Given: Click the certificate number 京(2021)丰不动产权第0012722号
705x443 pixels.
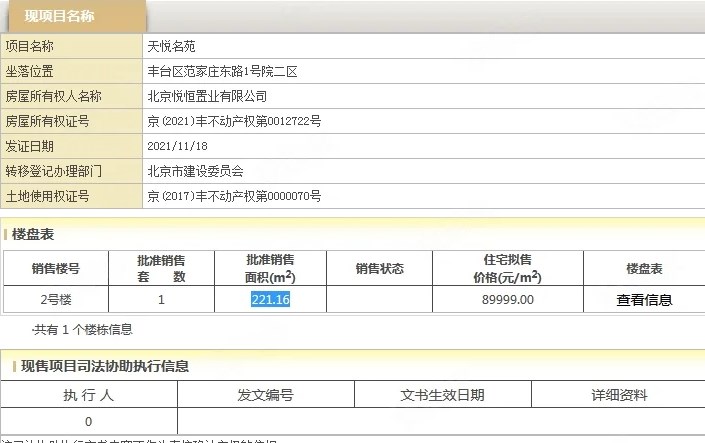Looking at the screenshot, I should [234, 121].
